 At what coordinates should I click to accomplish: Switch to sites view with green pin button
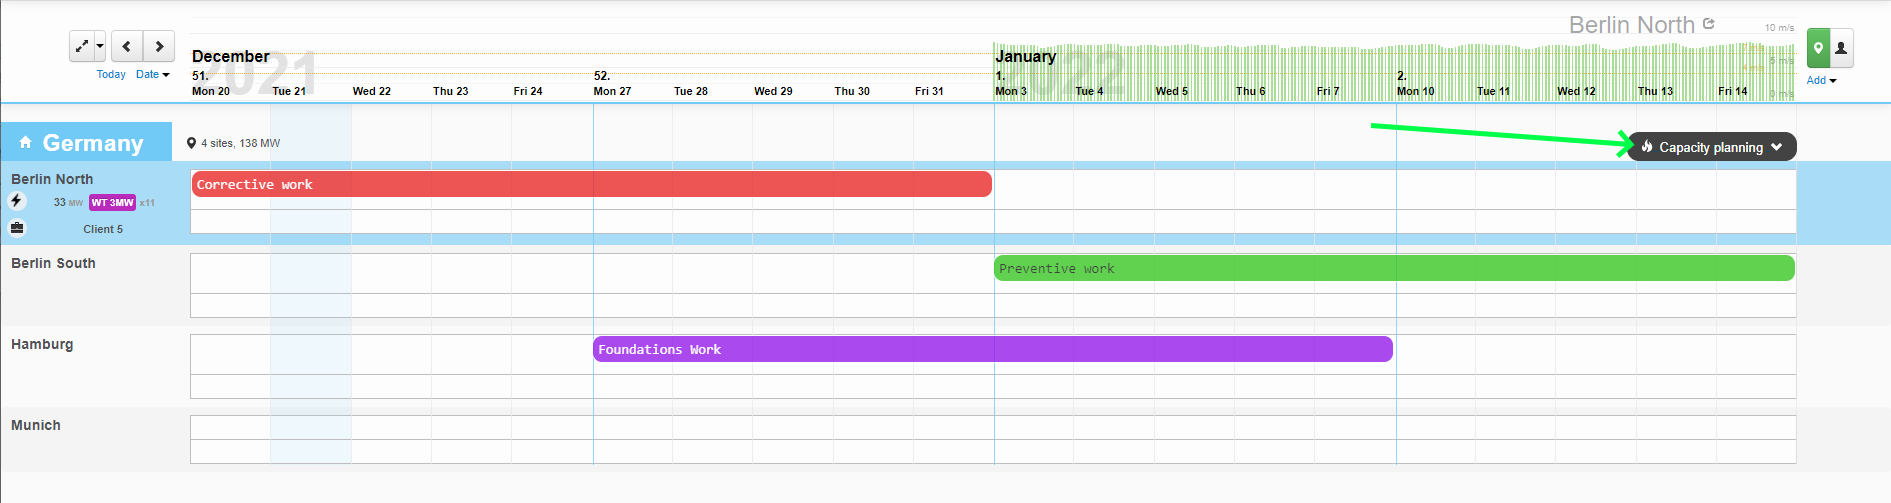click(x=1818, y=48)
